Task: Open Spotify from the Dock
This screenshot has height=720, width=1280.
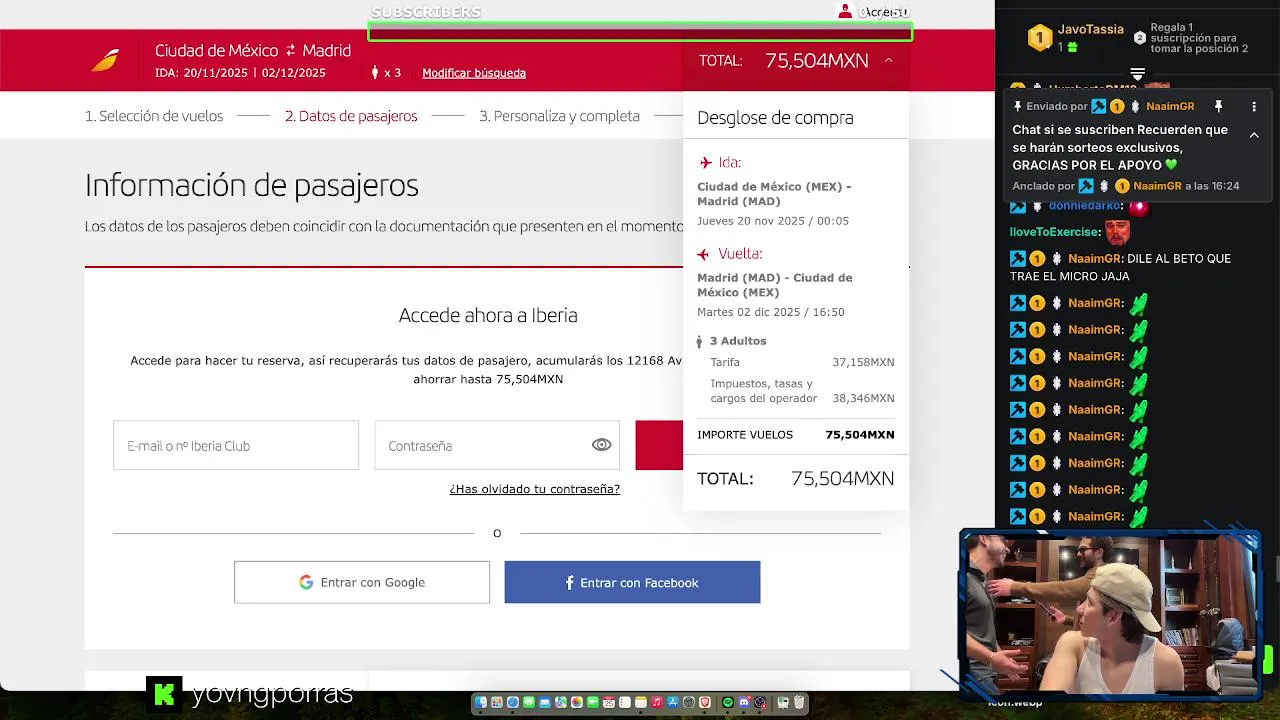Action: click(728, 702)
